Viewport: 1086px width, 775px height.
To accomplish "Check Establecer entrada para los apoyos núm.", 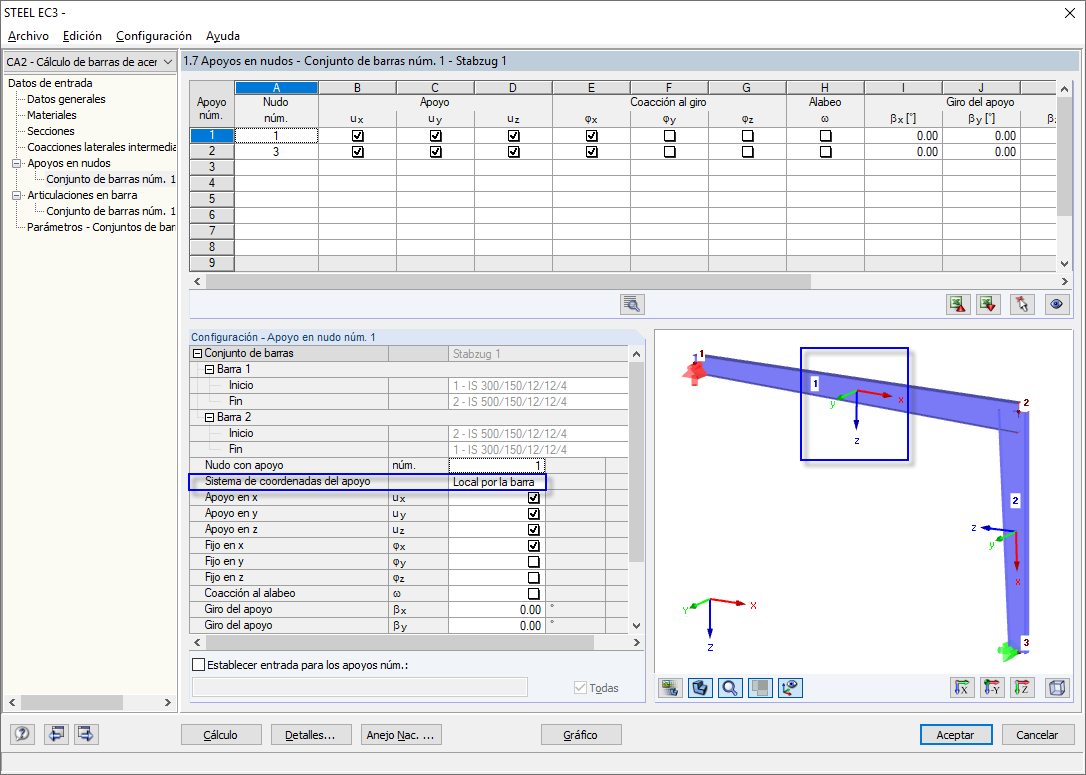I will (197, 664).
